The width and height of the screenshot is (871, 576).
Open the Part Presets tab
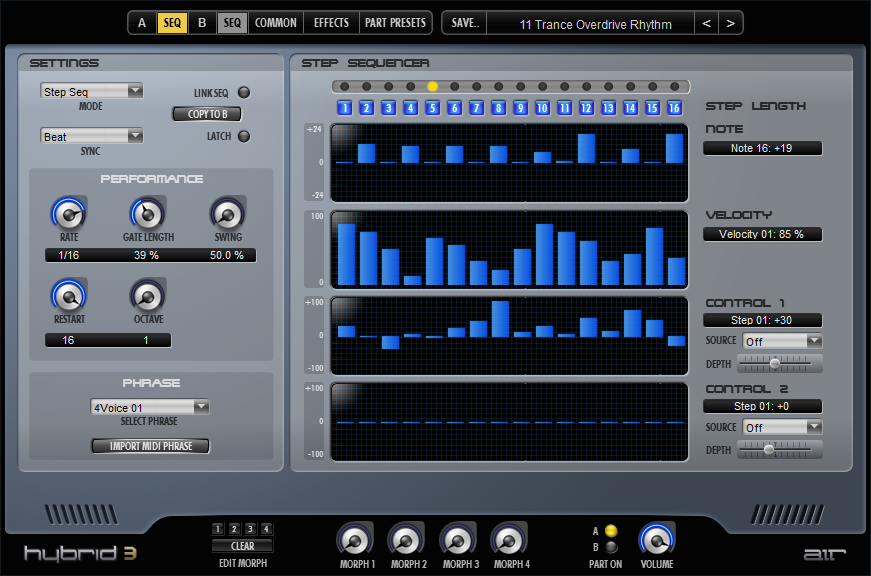pyautogui.click(x=395, y=23)
